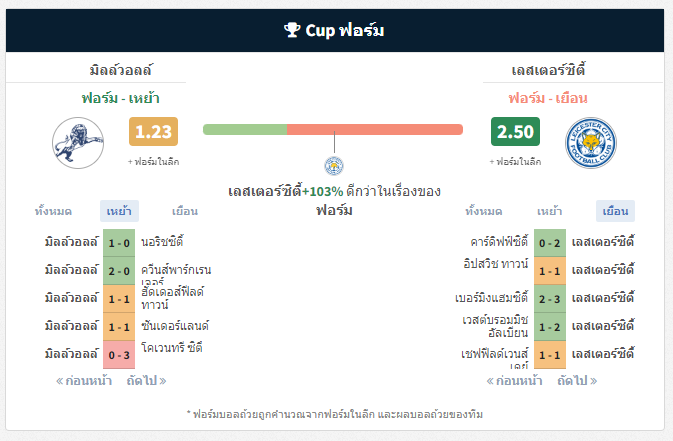Click the small Leicester badge under form bar

tap(334, 166)
